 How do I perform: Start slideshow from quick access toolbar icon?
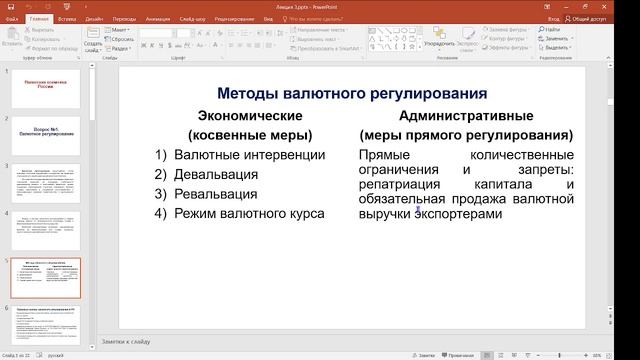tap(67, 7)
